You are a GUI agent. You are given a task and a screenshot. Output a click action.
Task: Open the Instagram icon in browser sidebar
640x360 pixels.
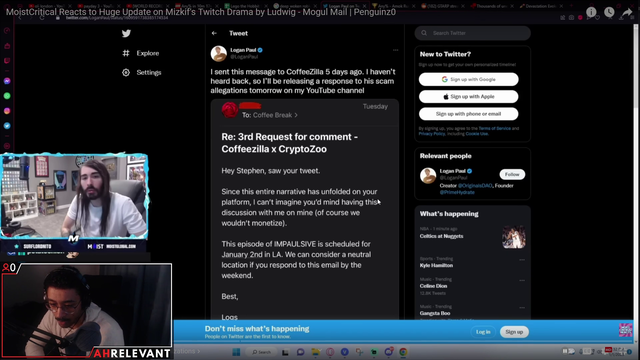(7, 111)
